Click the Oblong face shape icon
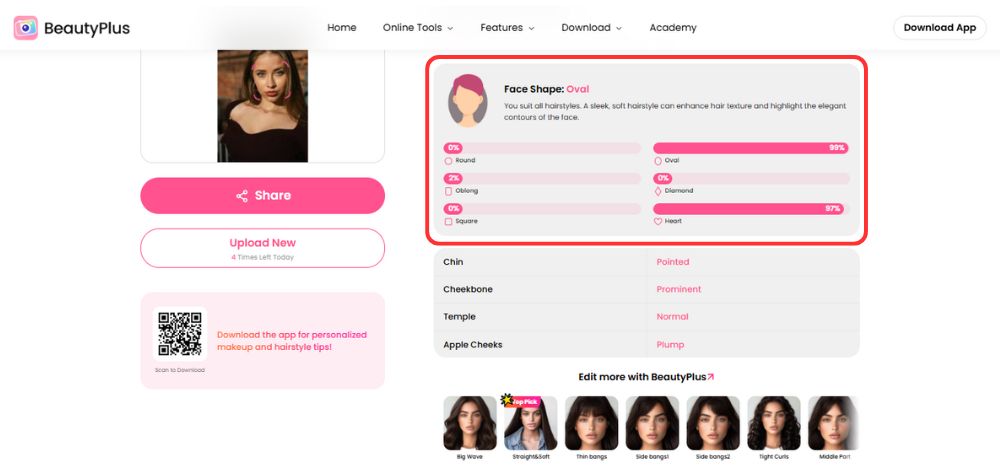 click(448, 190)
